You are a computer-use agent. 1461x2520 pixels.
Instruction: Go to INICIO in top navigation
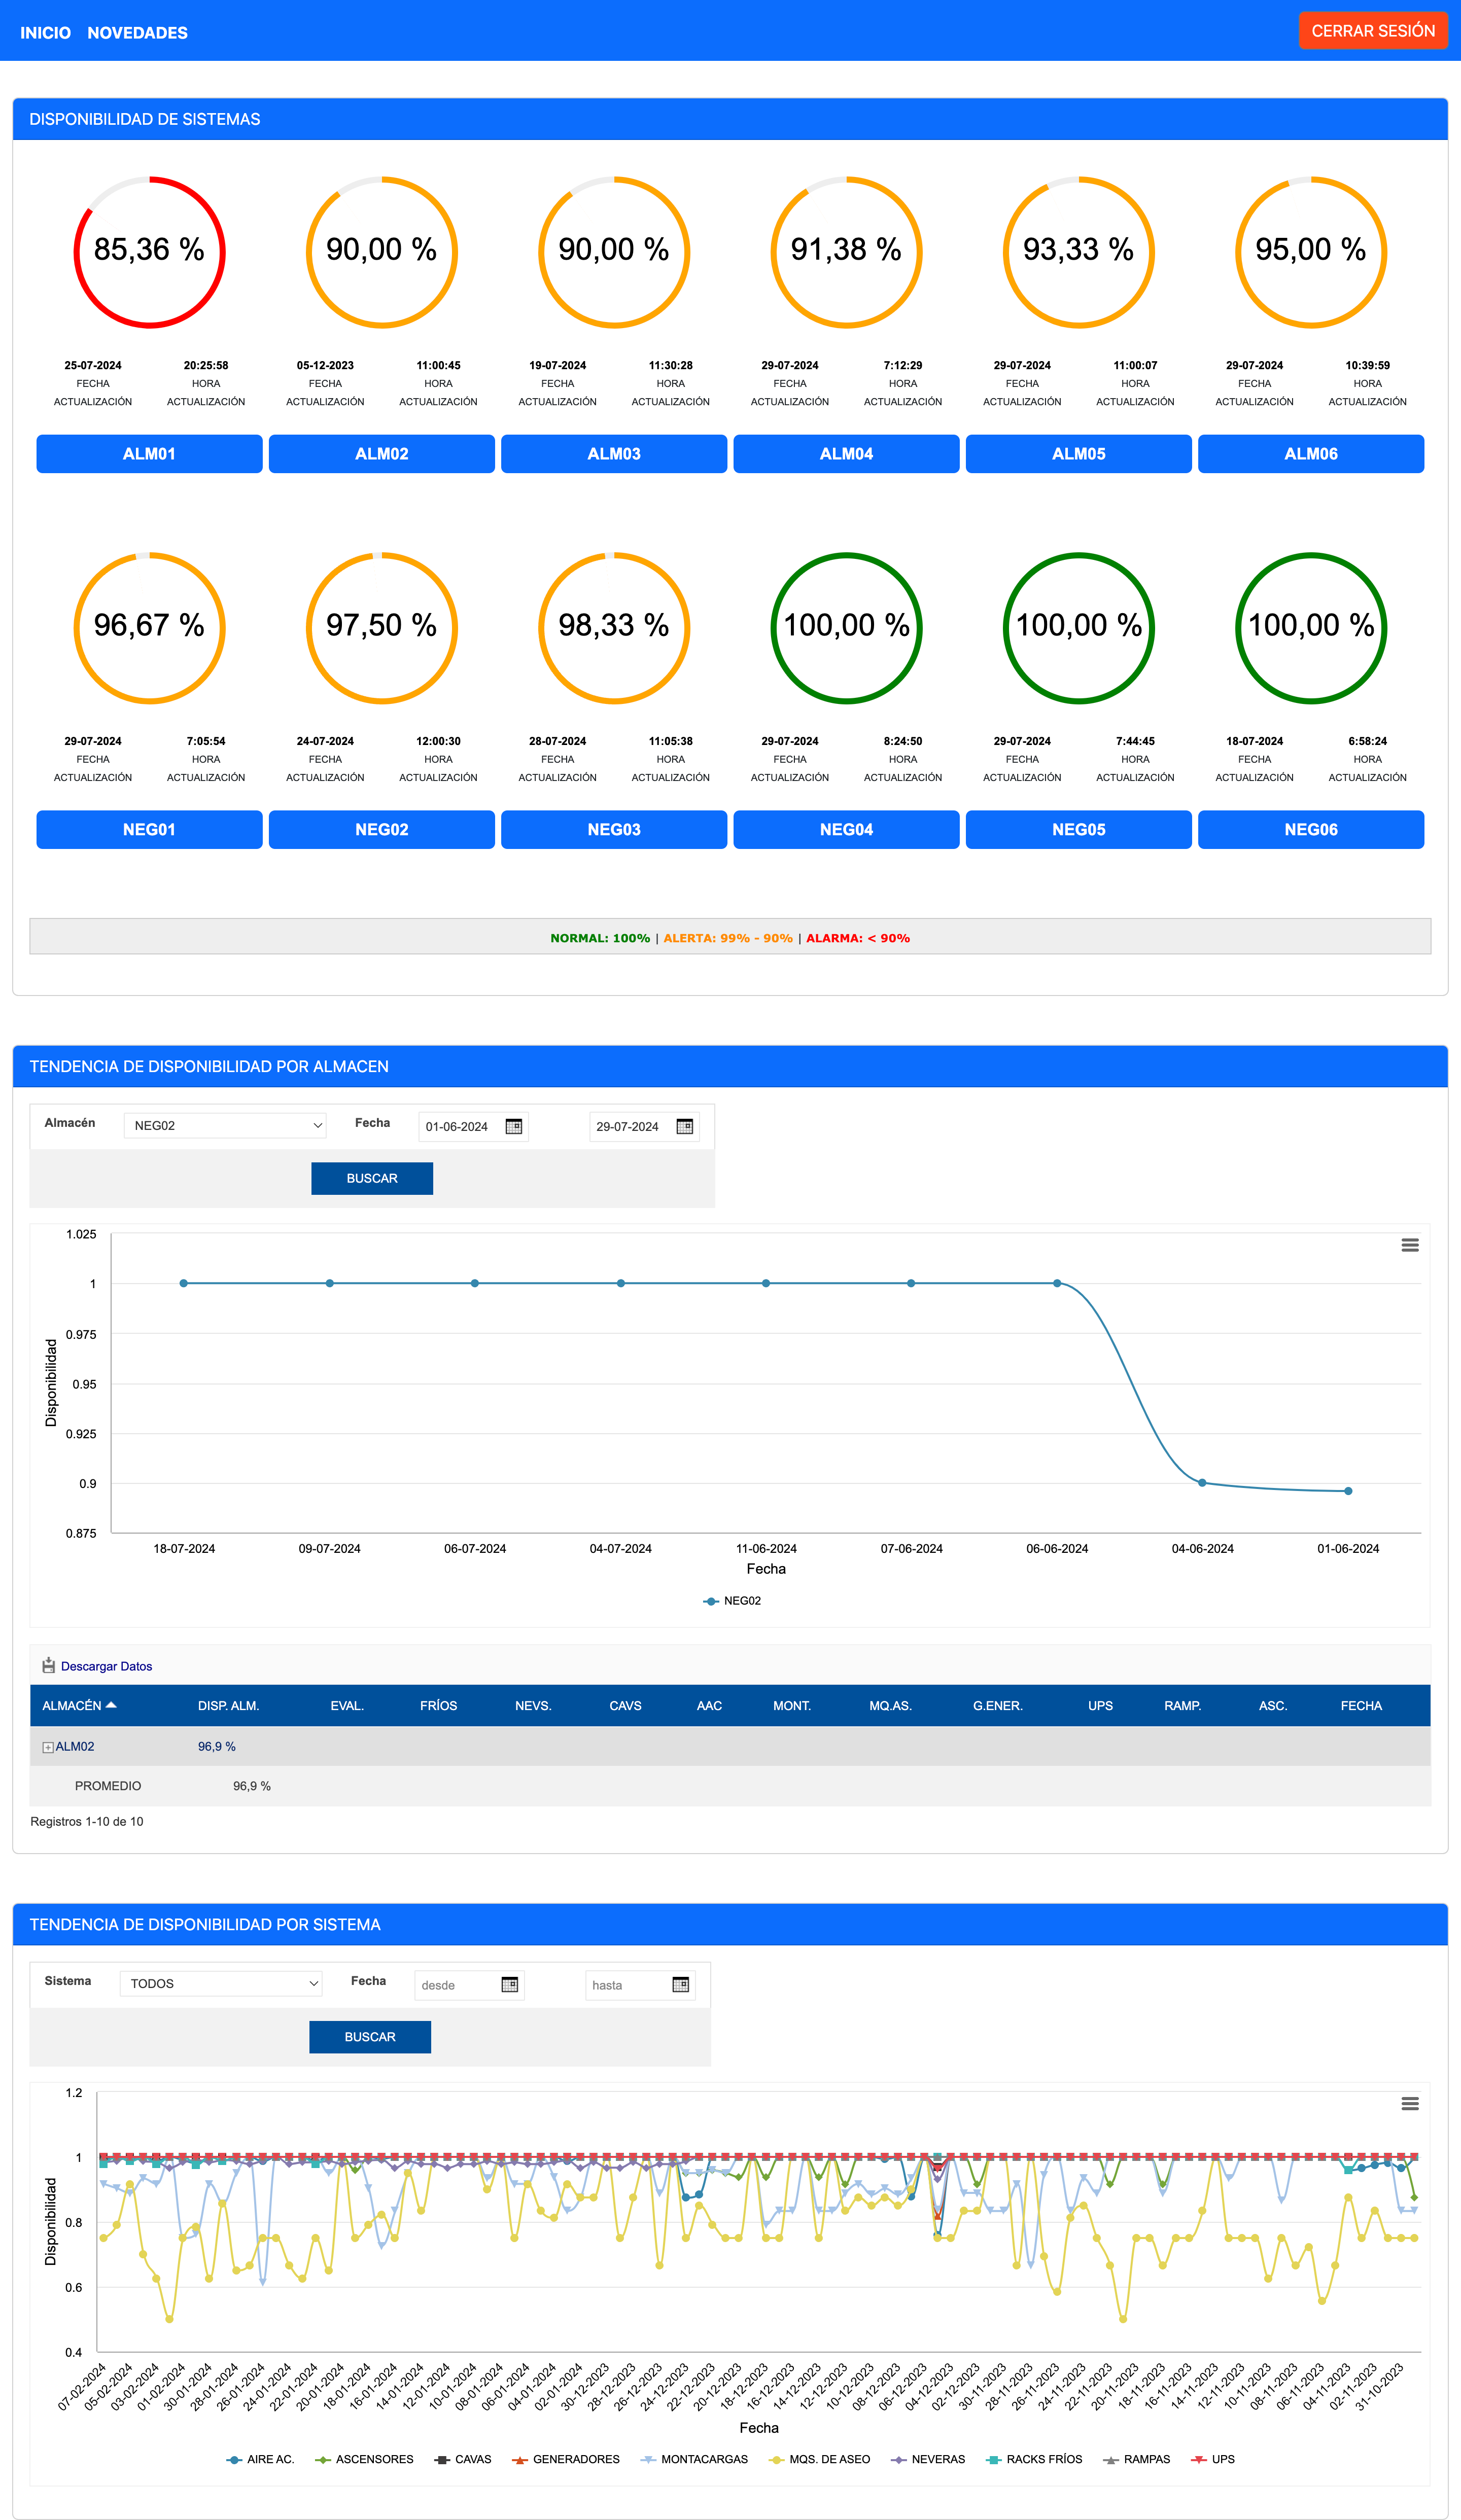[x=45, y=33]
